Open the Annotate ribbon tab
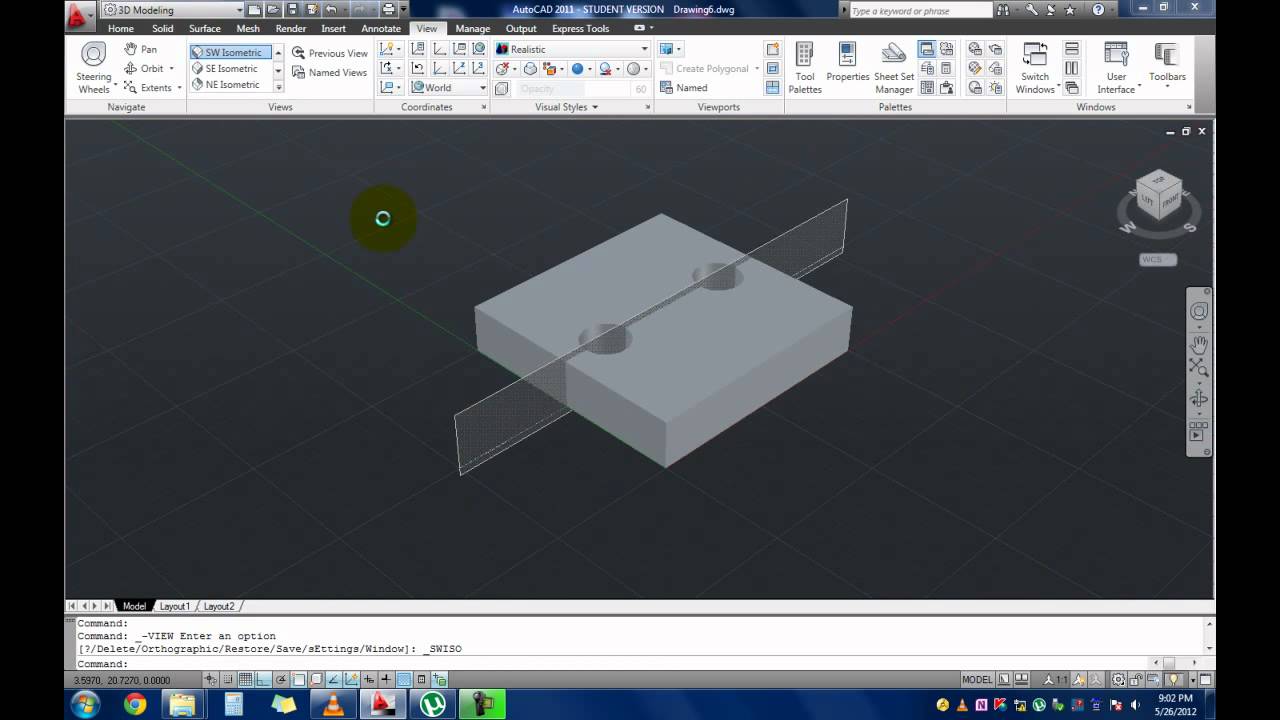The height and width of the screenshot is (720, 1280). tap(381, 28)
